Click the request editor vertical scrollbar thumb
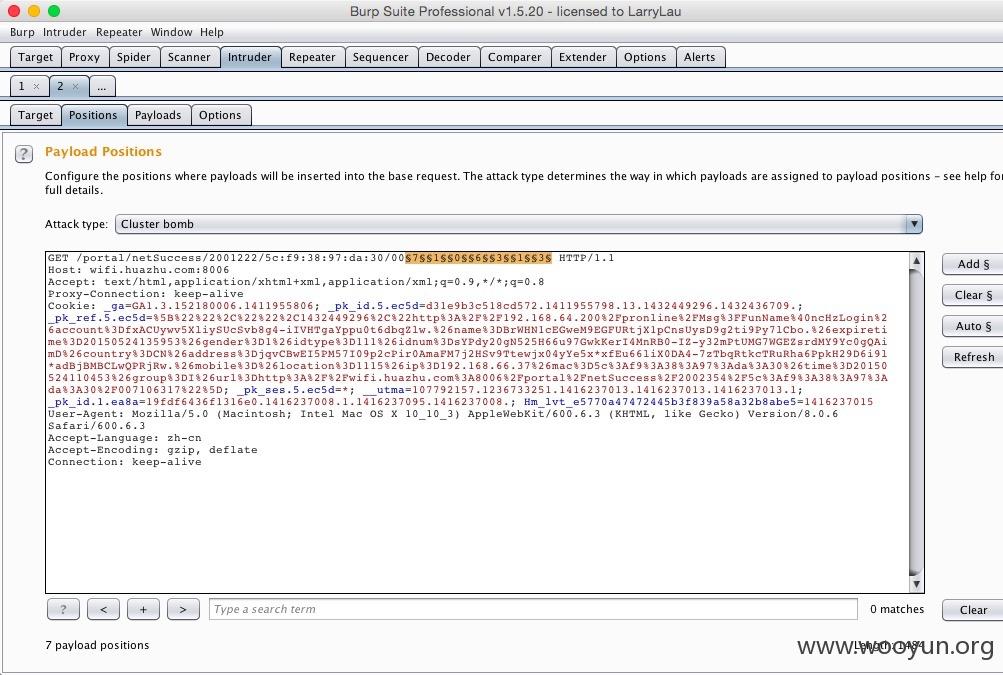The image size is (1003, 675). (916, 421)
